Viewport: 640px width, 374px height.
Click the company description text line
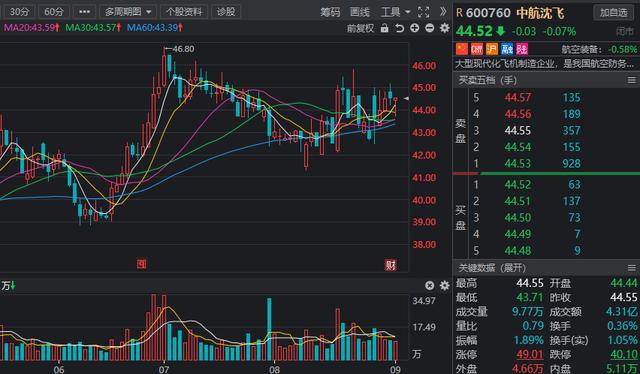tap(544, 64)
